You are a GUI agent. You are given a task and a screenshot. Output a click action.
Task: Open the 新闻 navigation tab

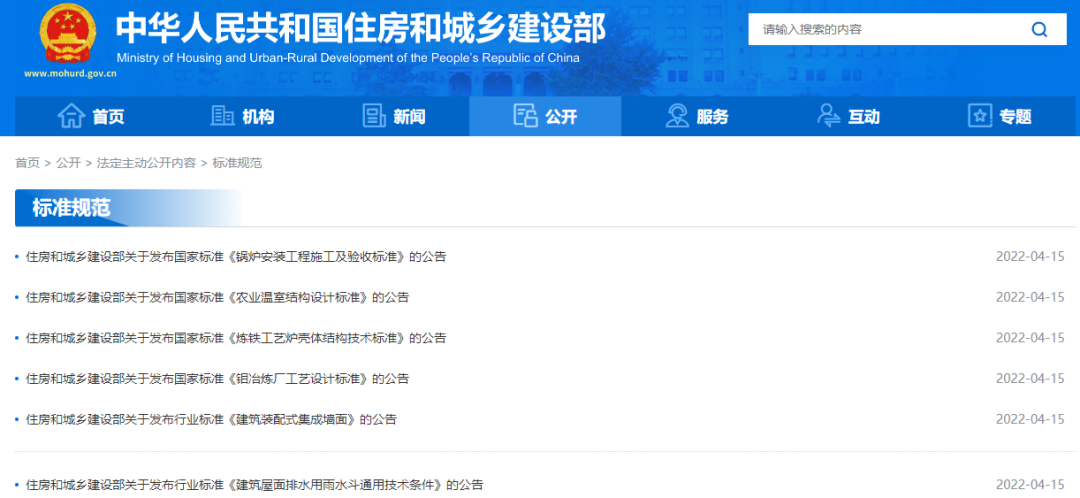[393, 116]
